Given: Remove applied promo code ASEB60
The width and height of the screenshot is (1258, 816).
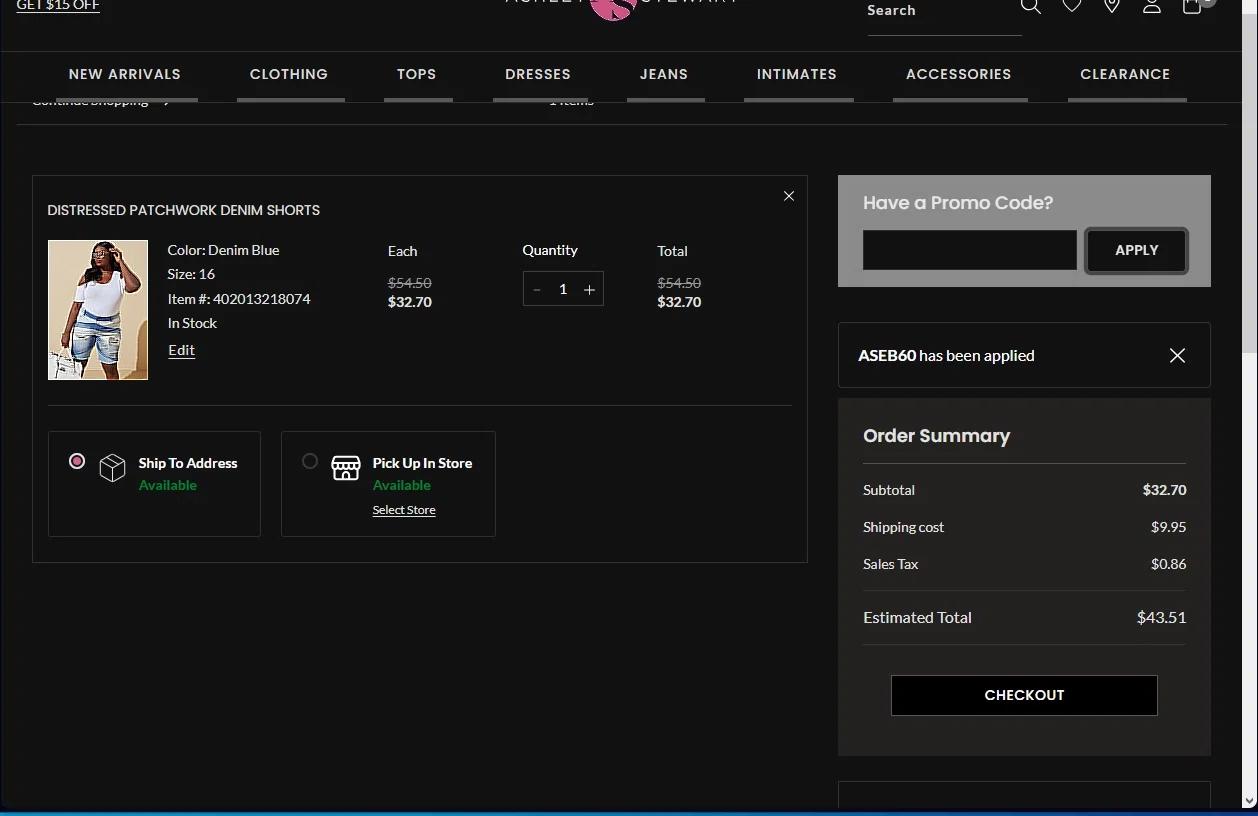Looking at the screenshot, I should pos(1177,355).
